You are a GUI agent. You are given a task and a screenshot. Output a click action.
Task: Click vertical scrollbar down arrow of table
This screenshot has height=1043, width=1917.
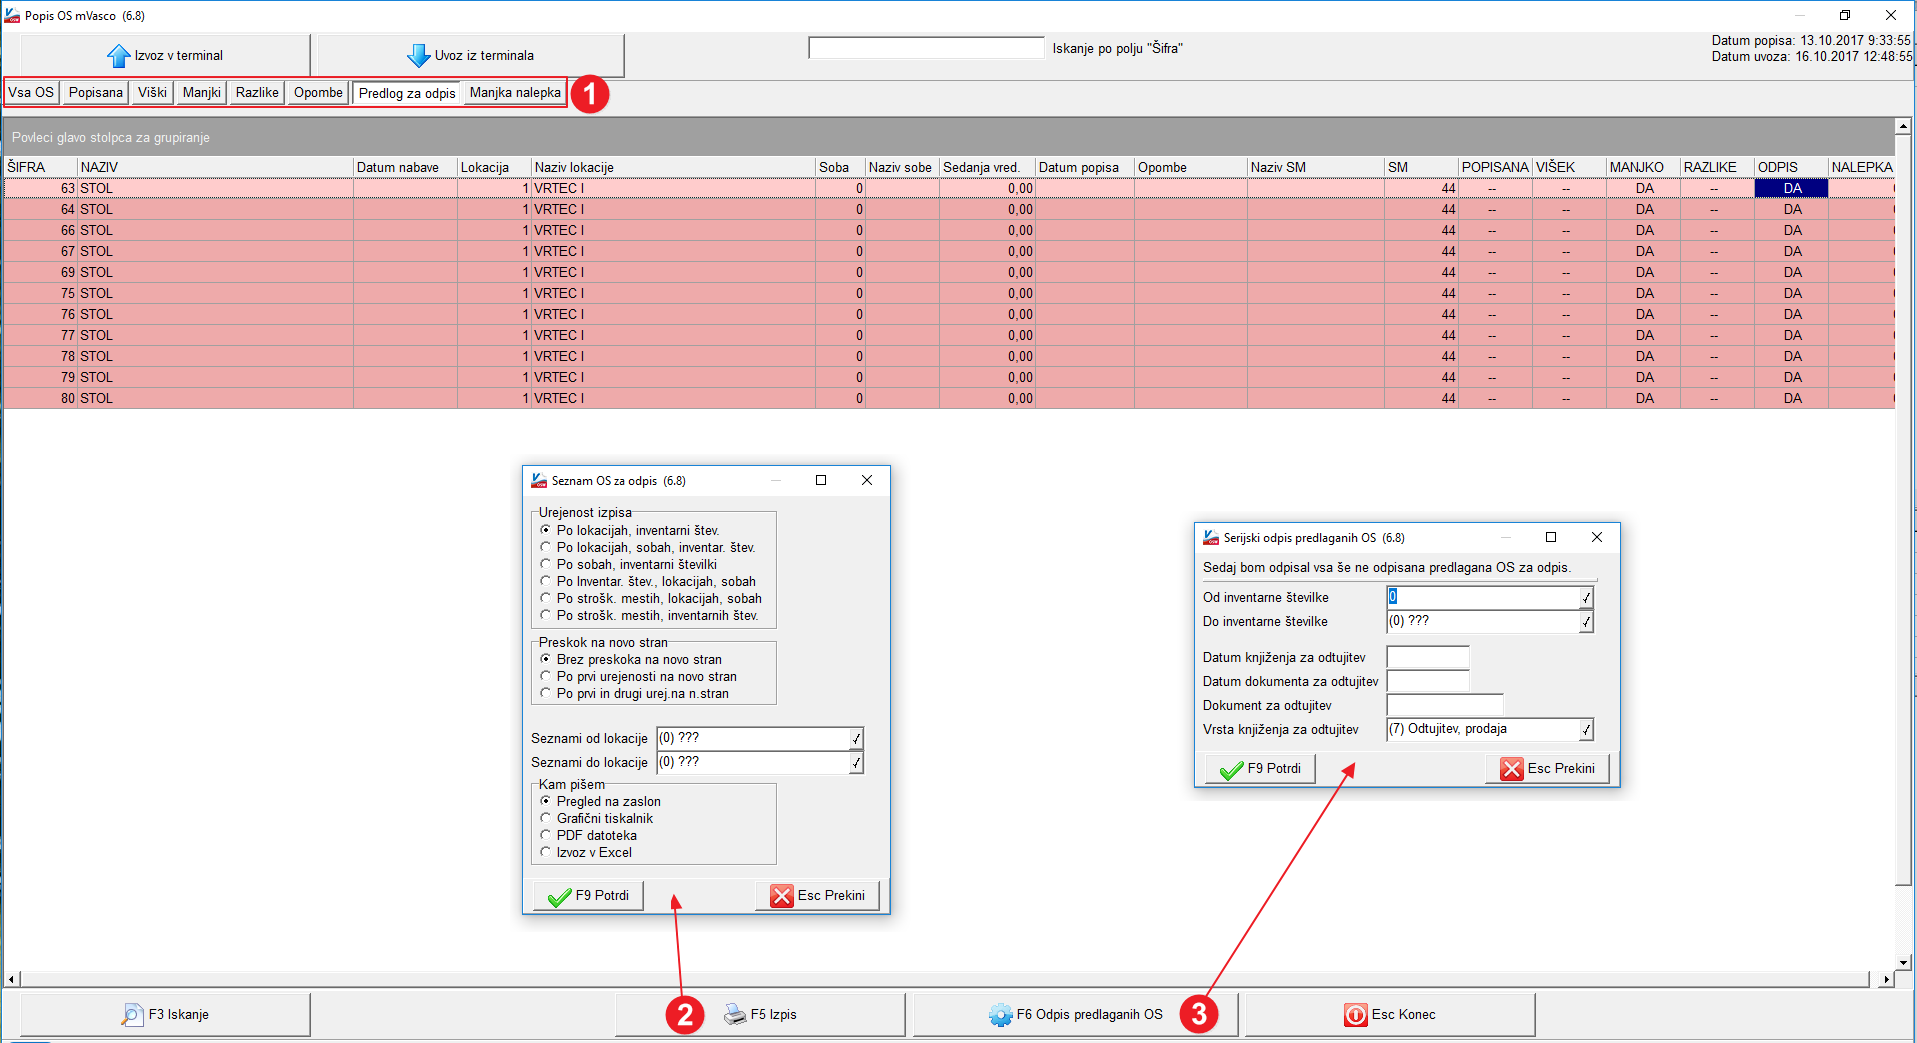(1904, 962)
